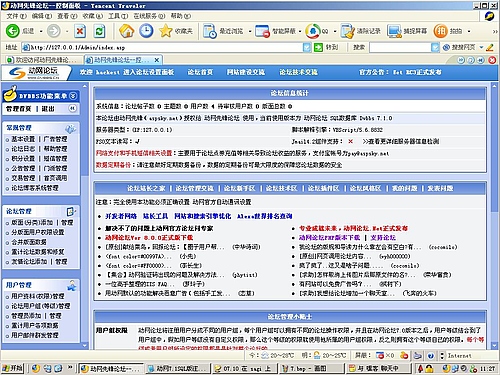500x375 pixels.
Task: Click the 常规管理 section icon in sidebar
Action: [70, 129]
